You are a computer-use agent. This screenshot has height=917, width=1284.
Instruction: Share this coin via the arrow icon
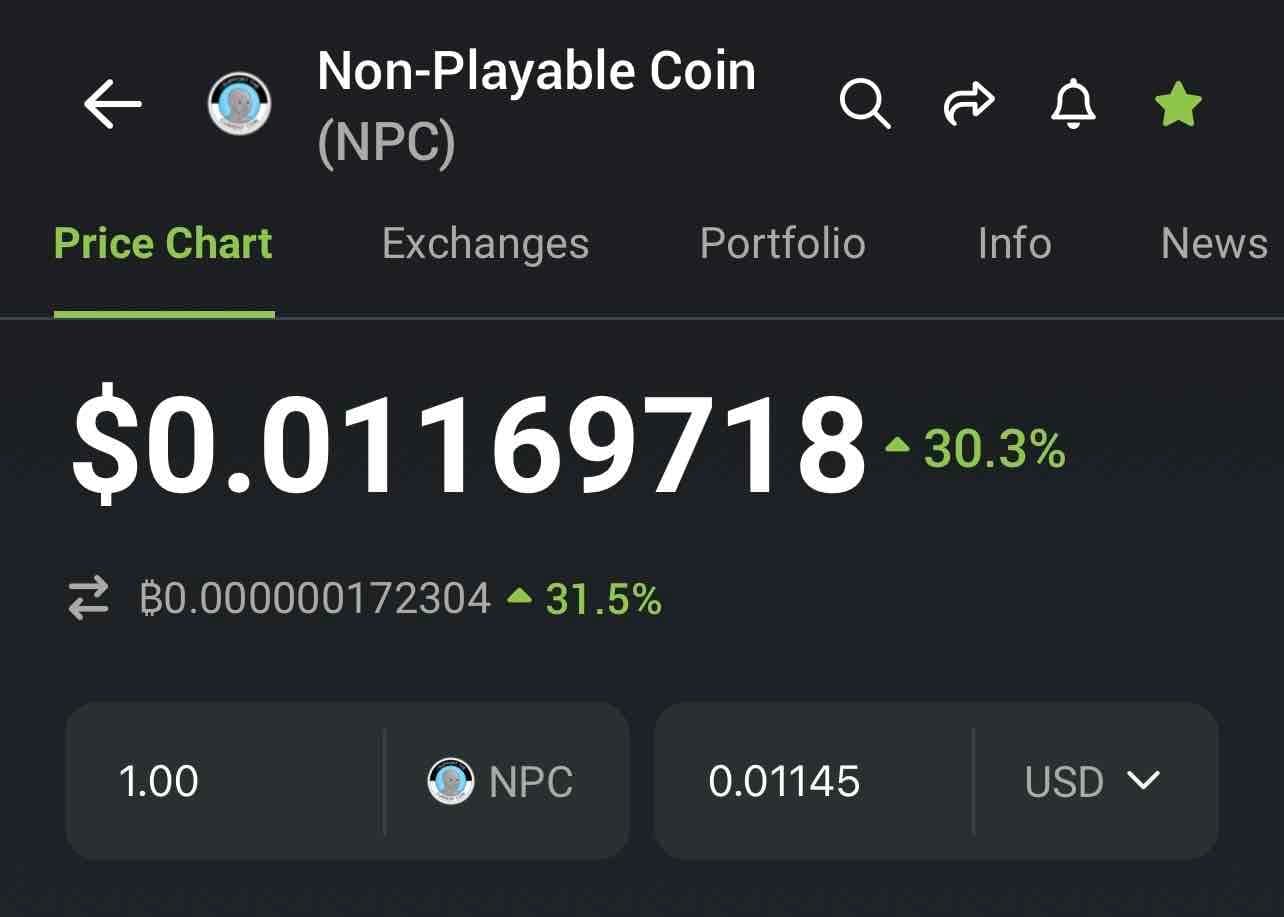click(969, 103)
